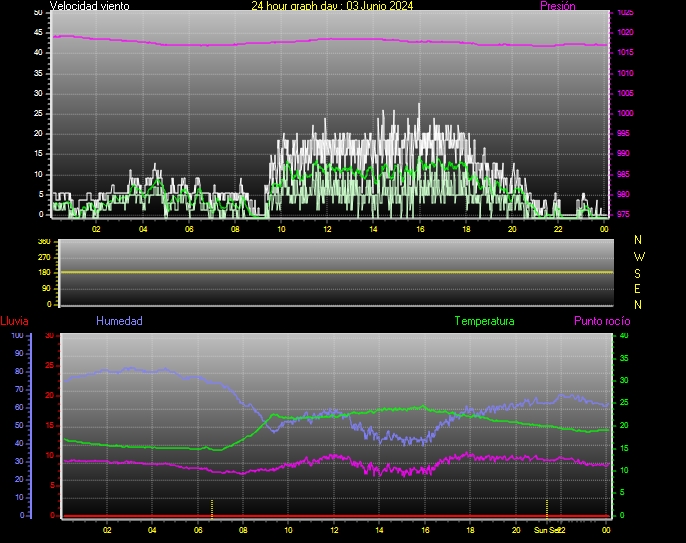This screenshot has height=543, width=686.
Task: Click the red "Lluvia" legend label
Action: tap(14, 321)
